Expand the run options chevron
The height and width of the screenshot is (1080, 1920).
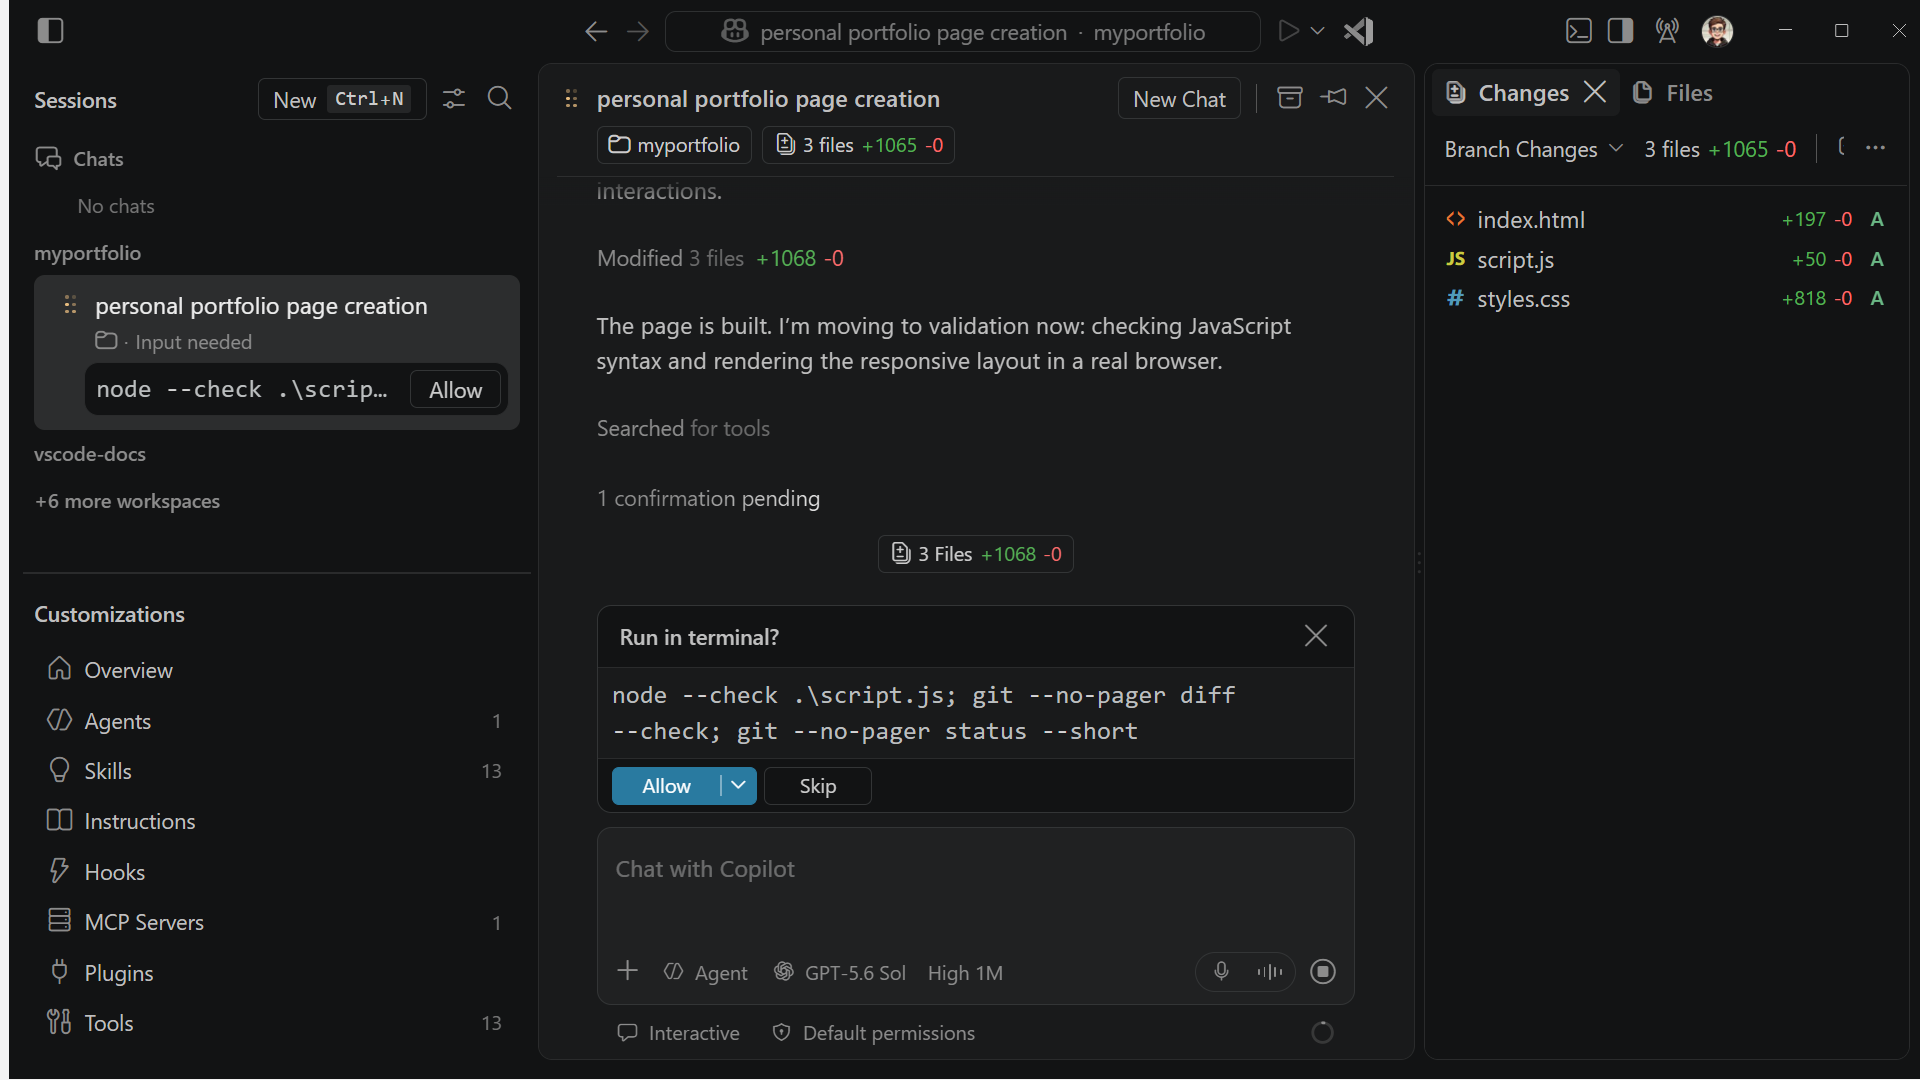(x=1318, y=31)
